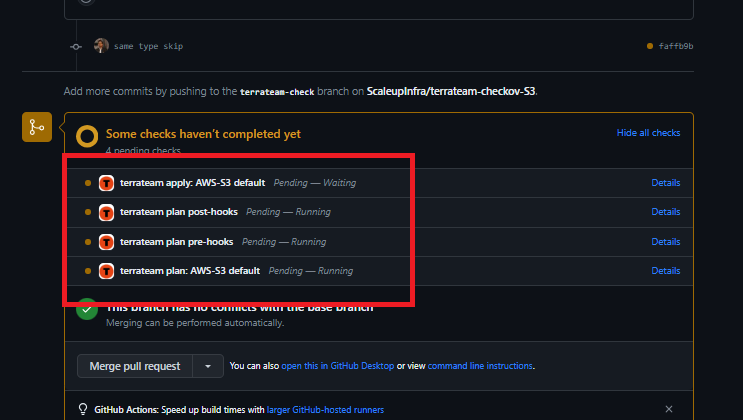Collapse checks with Hide all checks
Screen dimensions: 748x420
(648, 133)
